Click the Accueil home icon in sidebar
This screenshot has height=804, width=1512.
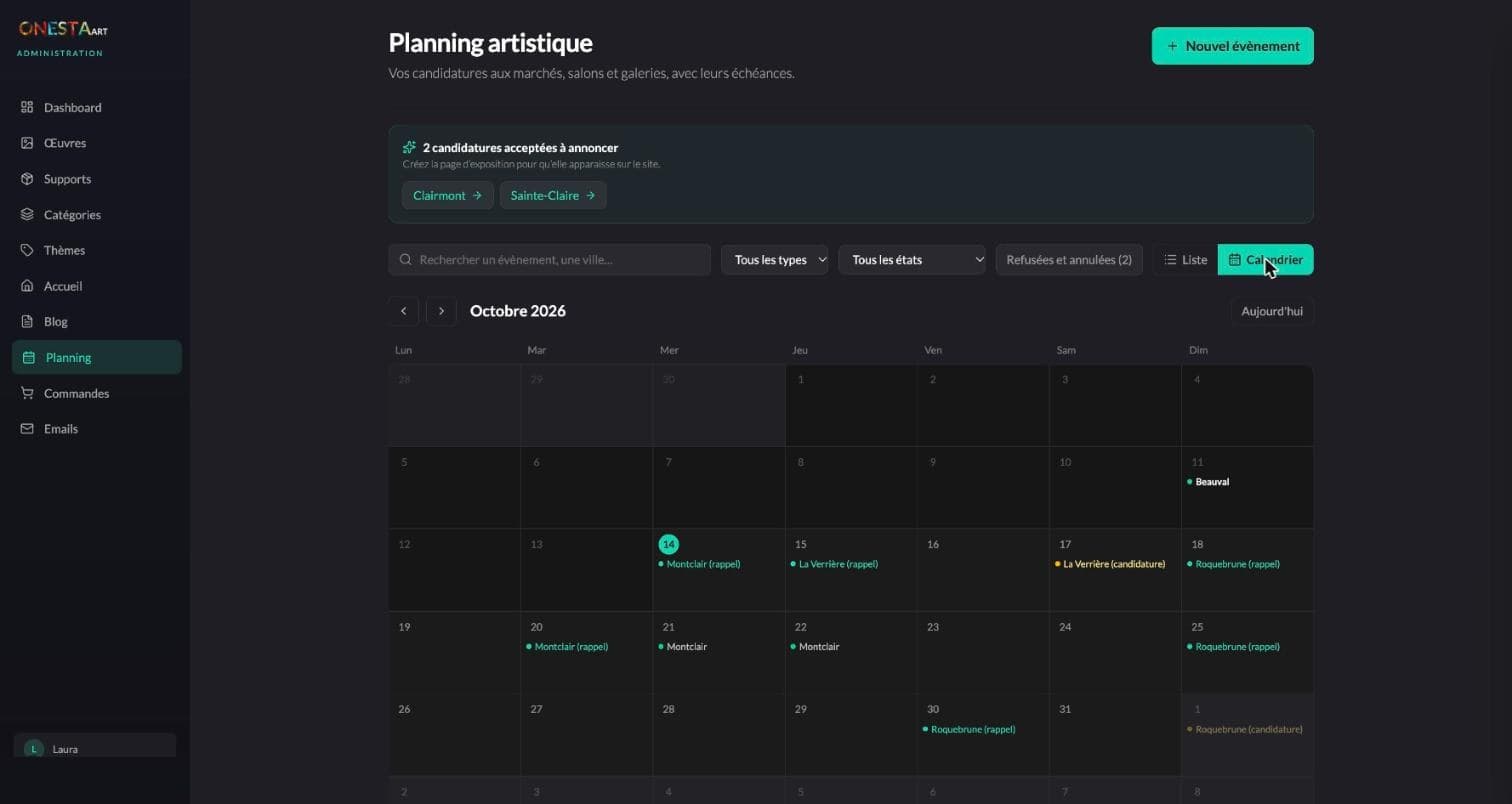[x=27, y=286]
